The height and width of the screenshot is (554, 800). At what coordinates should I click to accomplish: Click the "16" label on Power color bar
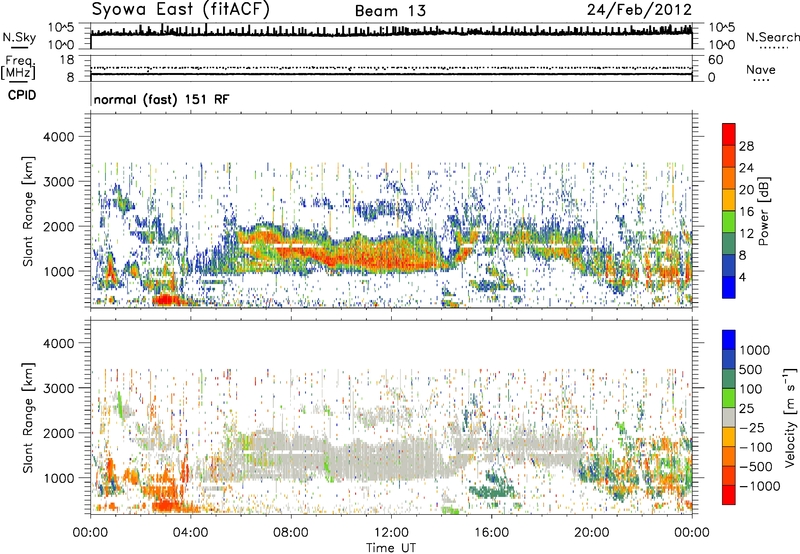(746, 211)
